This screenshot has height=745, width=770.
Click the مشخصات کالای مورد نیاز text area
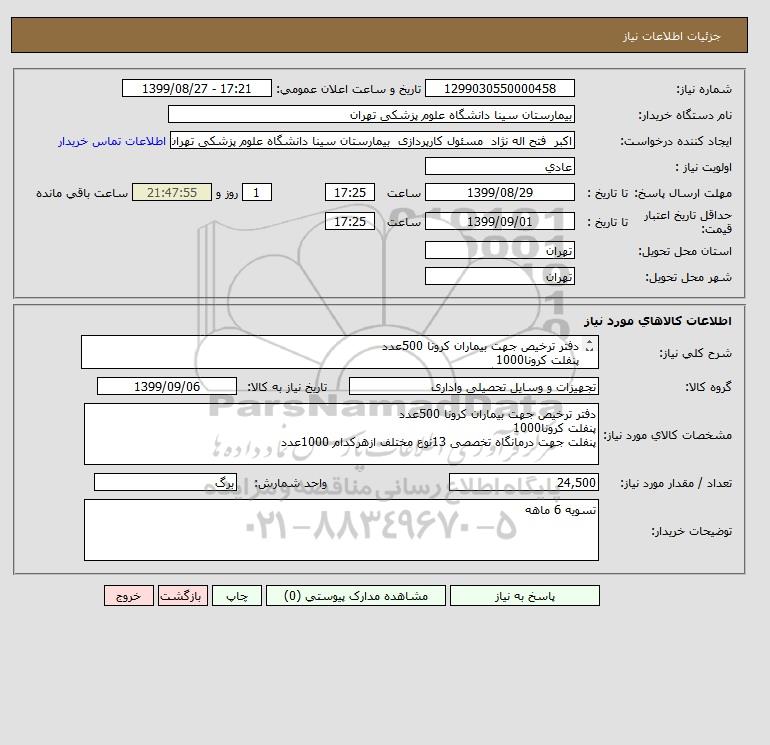tap(341, 434)
